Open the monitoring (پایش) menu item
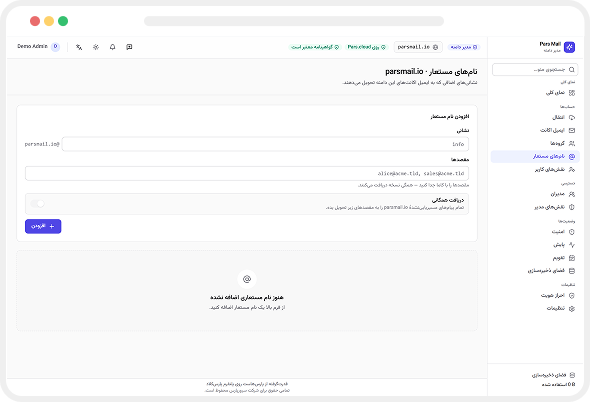Viewport: 590px width, 402px height. point(535,245)
